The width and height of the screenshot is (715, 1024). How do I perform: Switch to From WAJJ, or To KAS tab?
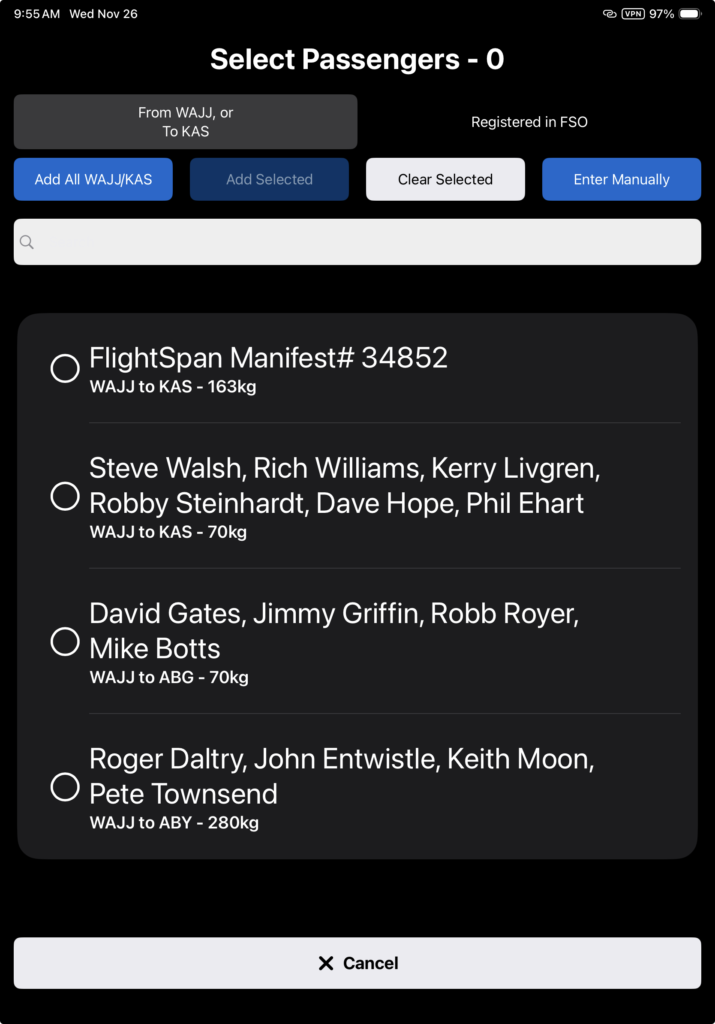(185, 122)
